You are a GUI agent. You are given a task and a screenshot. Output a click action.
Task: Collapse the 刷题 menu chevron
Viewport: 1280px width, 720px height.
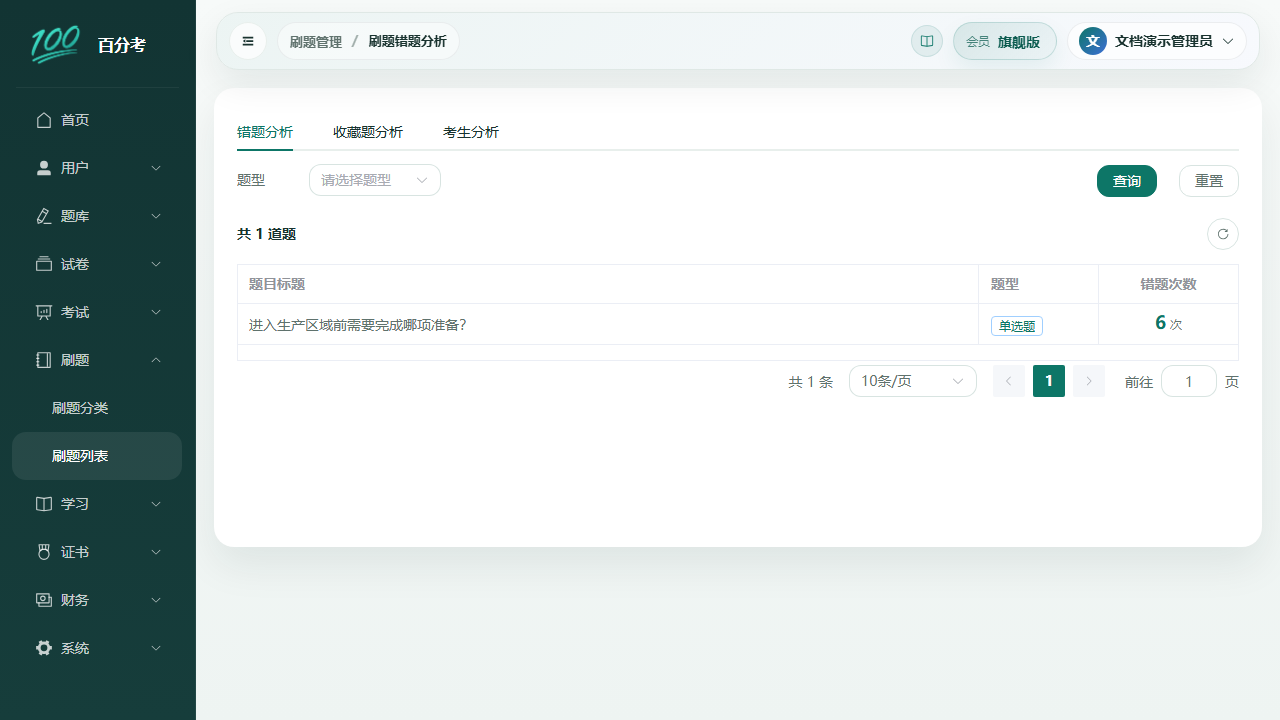tap(156, 360)
